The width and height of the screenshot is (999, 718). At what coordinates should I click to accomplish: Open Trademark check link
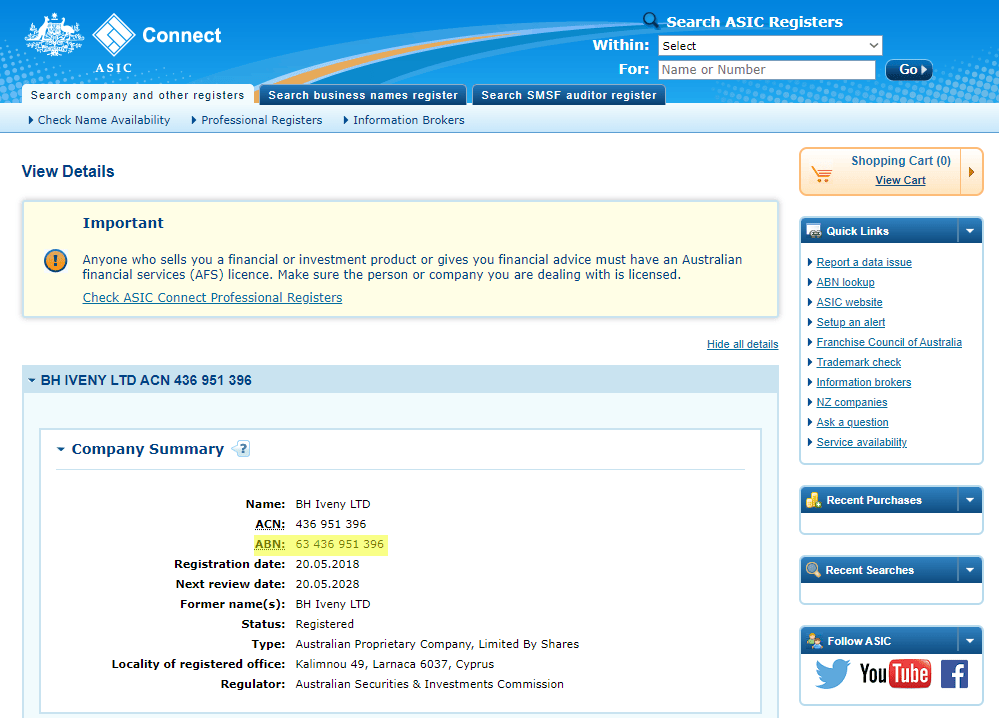(858, 362)
